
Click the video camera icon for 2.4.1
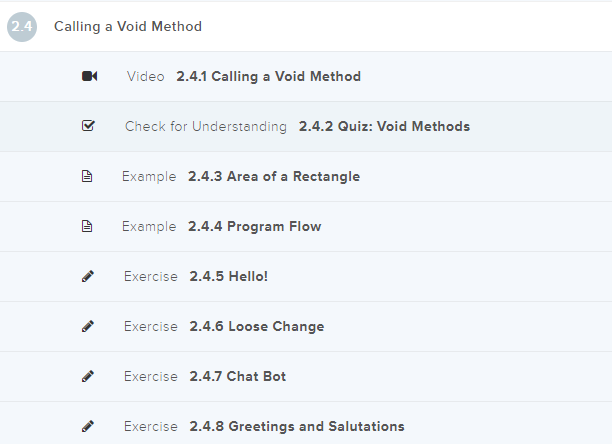[x=89, y=76]
